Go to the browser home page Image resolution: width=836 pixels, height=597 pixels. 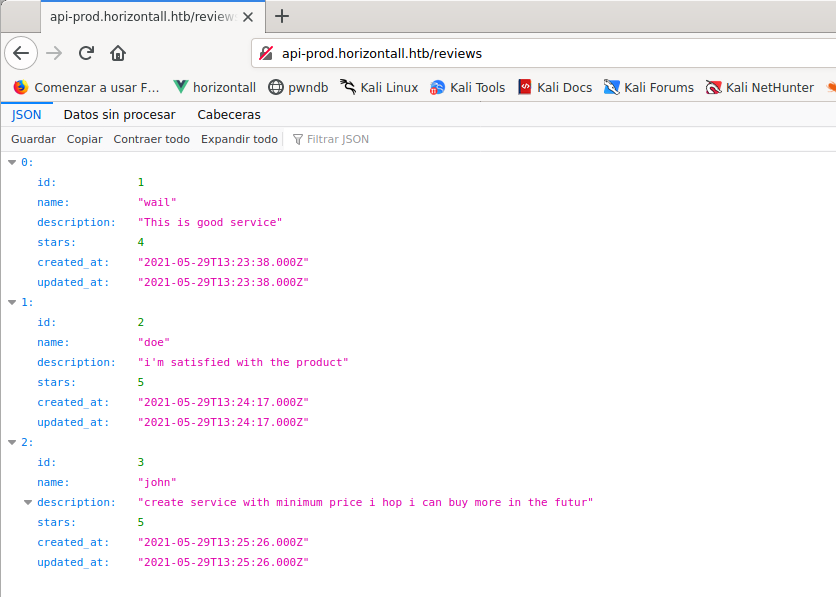coord(118,53)
